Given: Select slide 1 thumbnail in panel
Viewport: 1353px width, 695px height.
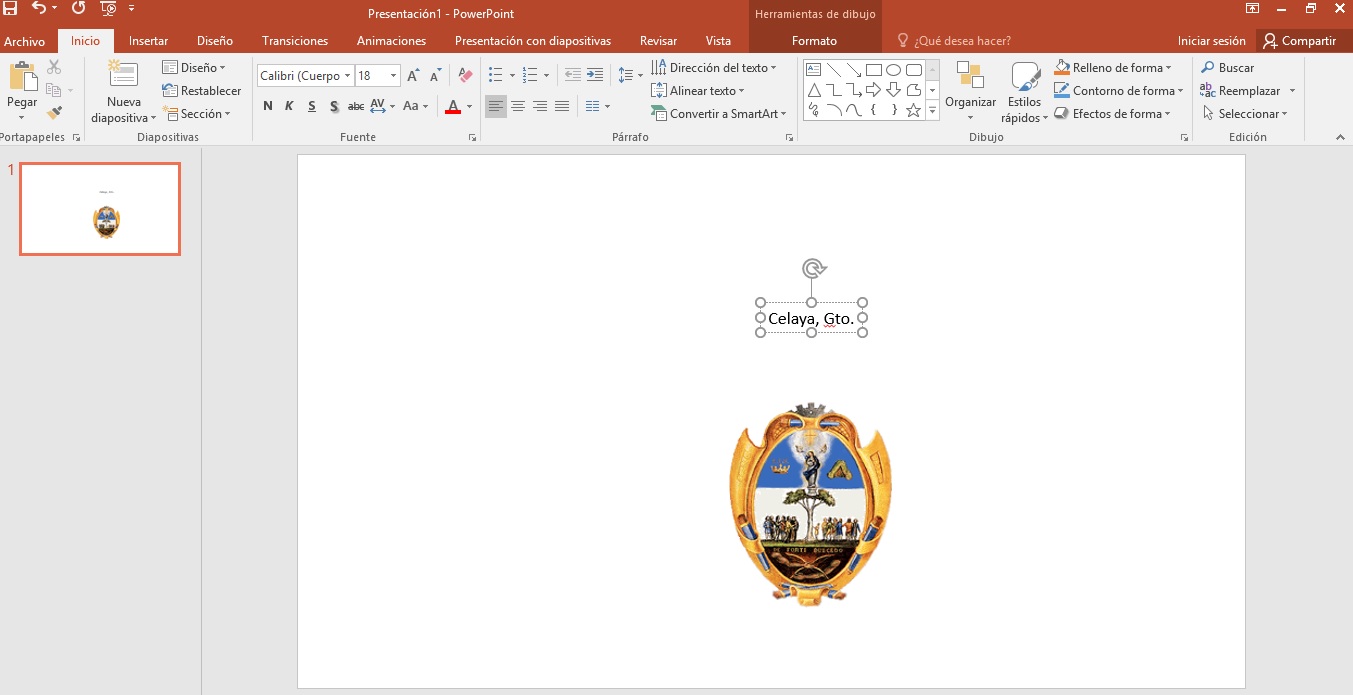Looking at the screenshot, I should [100, 209].
